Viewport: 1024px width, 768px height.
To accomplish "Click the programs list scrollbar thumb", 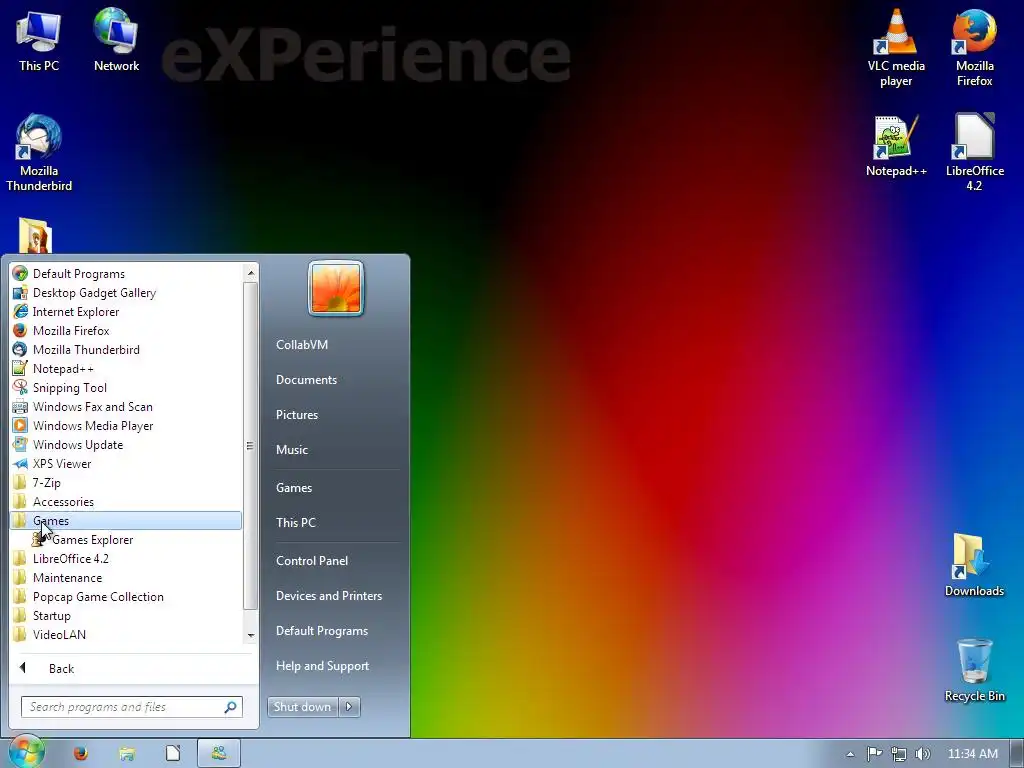I will (251, 445).
